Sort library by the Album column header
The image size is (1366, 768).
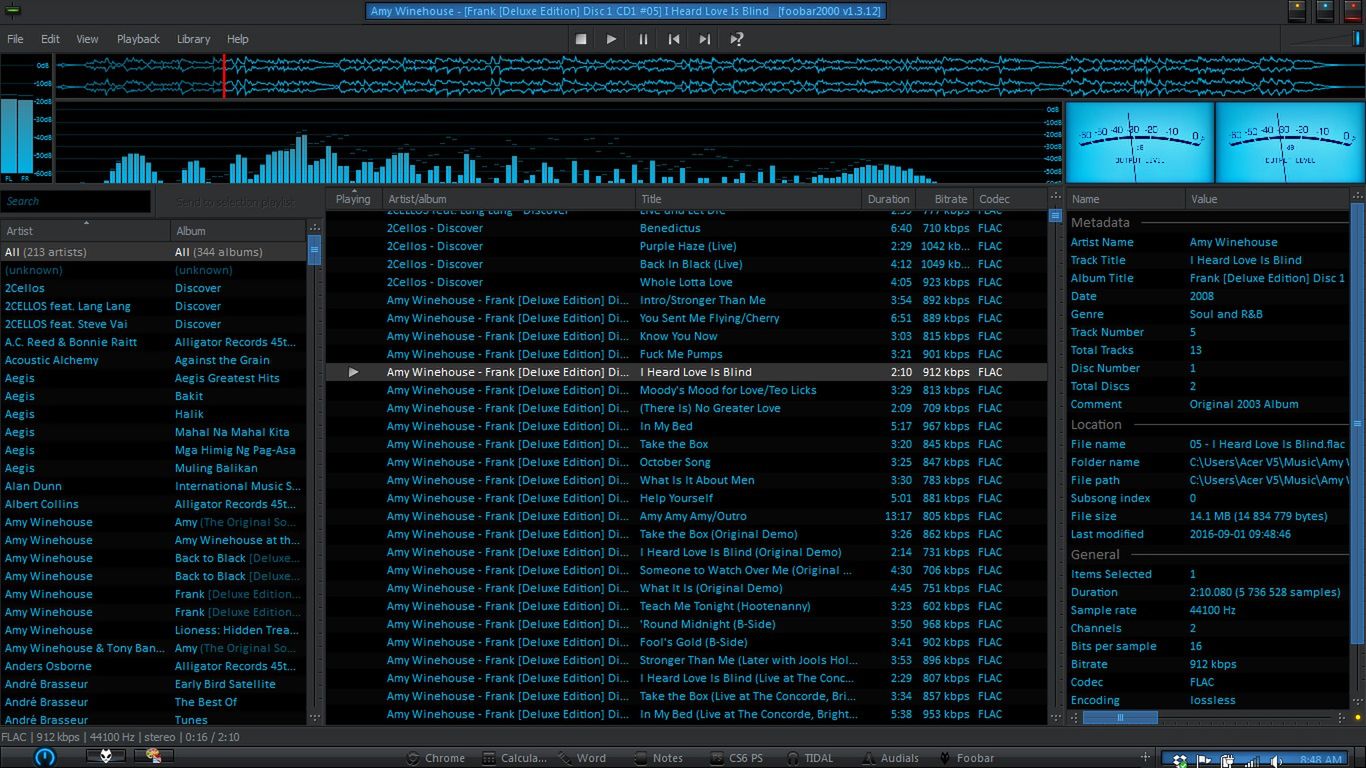pos(238,230)
